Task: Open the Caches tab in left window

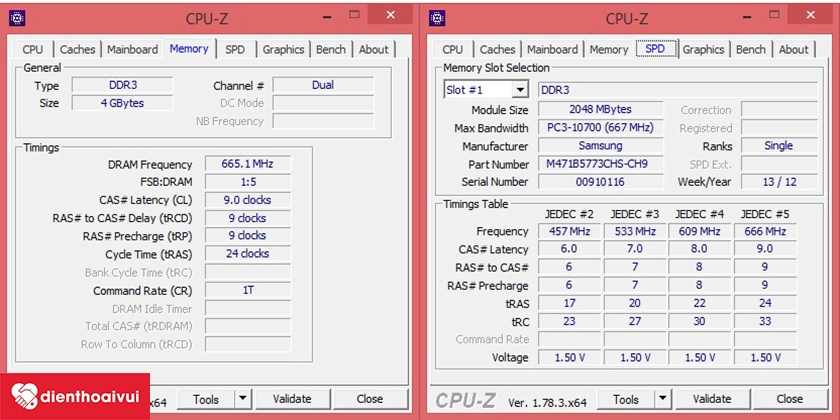Action: click(77, 49)
